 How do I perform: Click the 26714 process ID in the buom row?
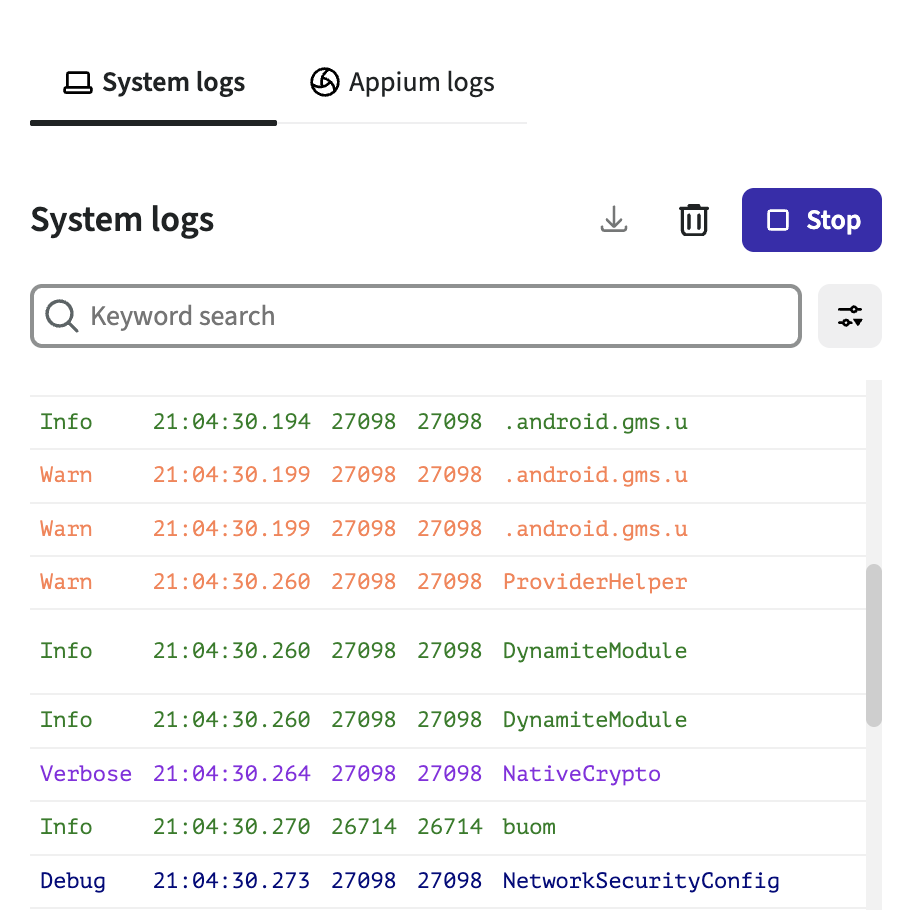click(x=364, y=827)
